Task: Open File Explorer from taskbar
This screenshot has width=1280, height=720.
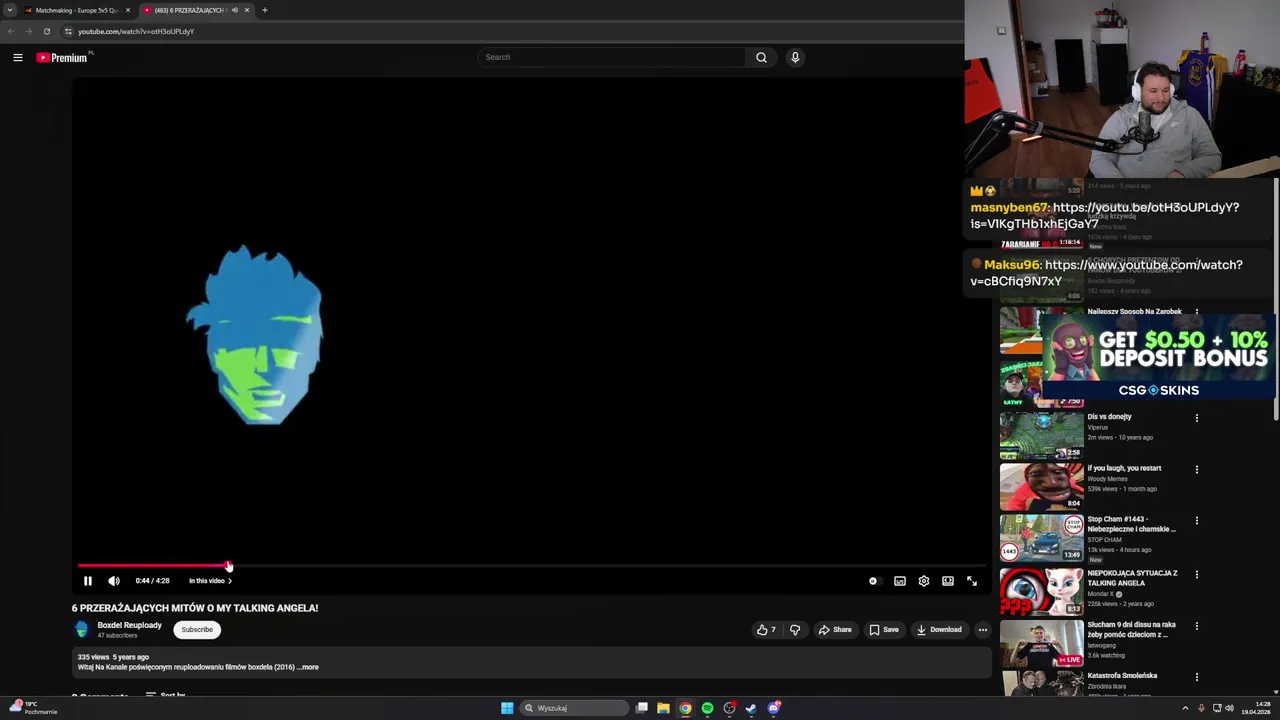Action: [x=663, y=708]
